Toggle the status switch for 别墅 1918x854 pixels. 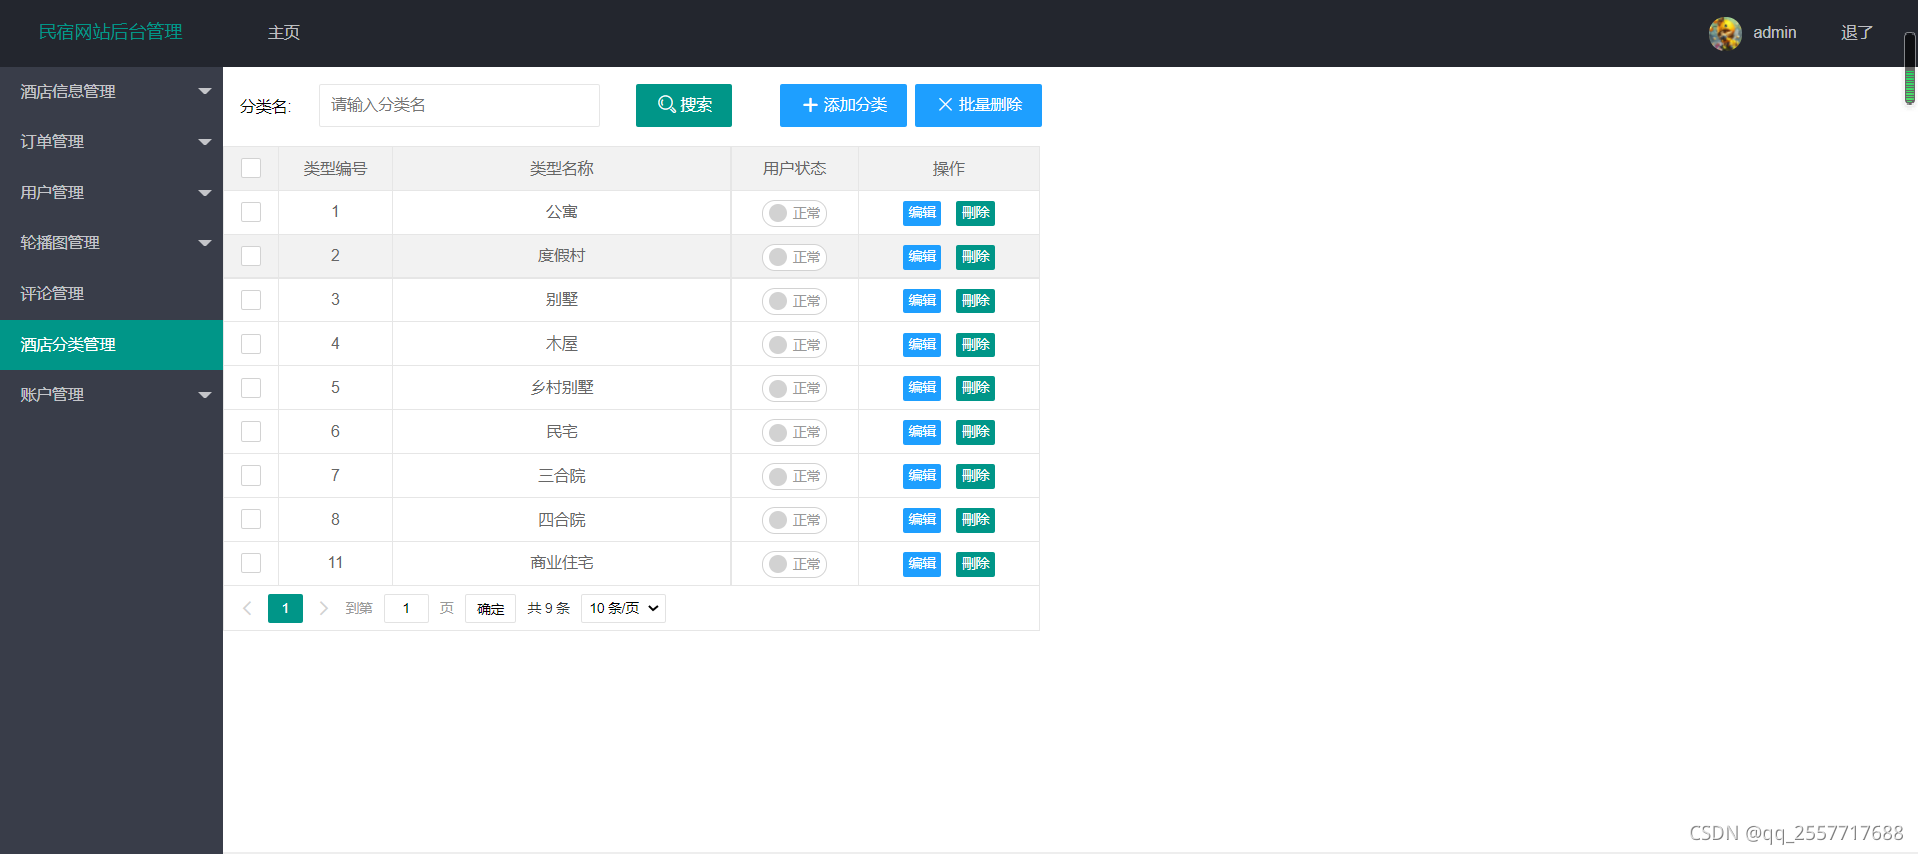794,301
